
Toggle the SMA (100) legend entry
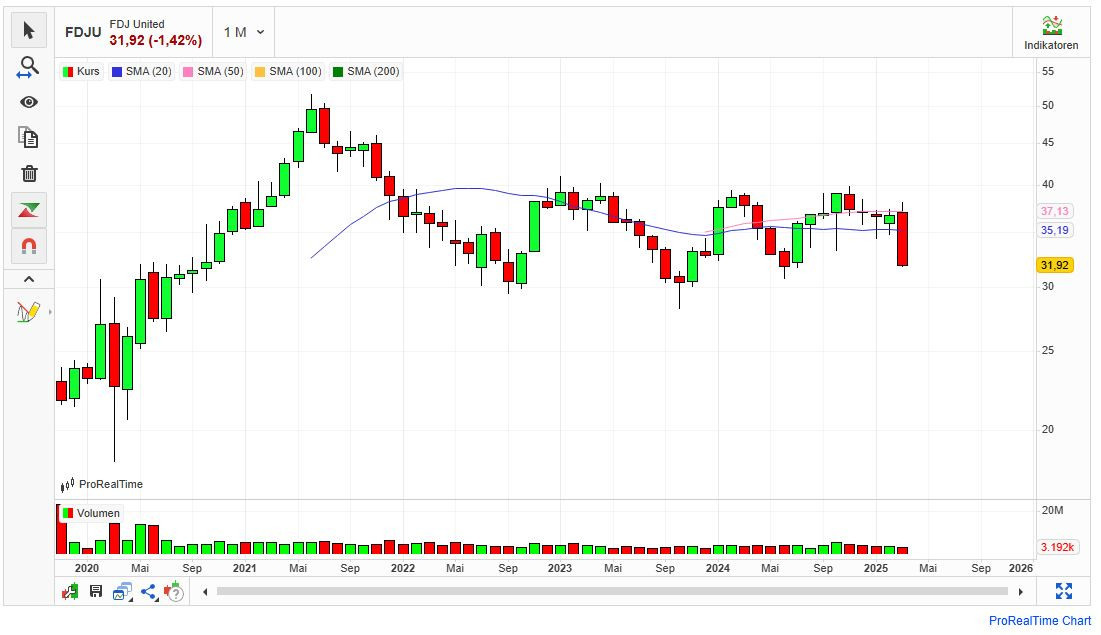coord(288,71)
